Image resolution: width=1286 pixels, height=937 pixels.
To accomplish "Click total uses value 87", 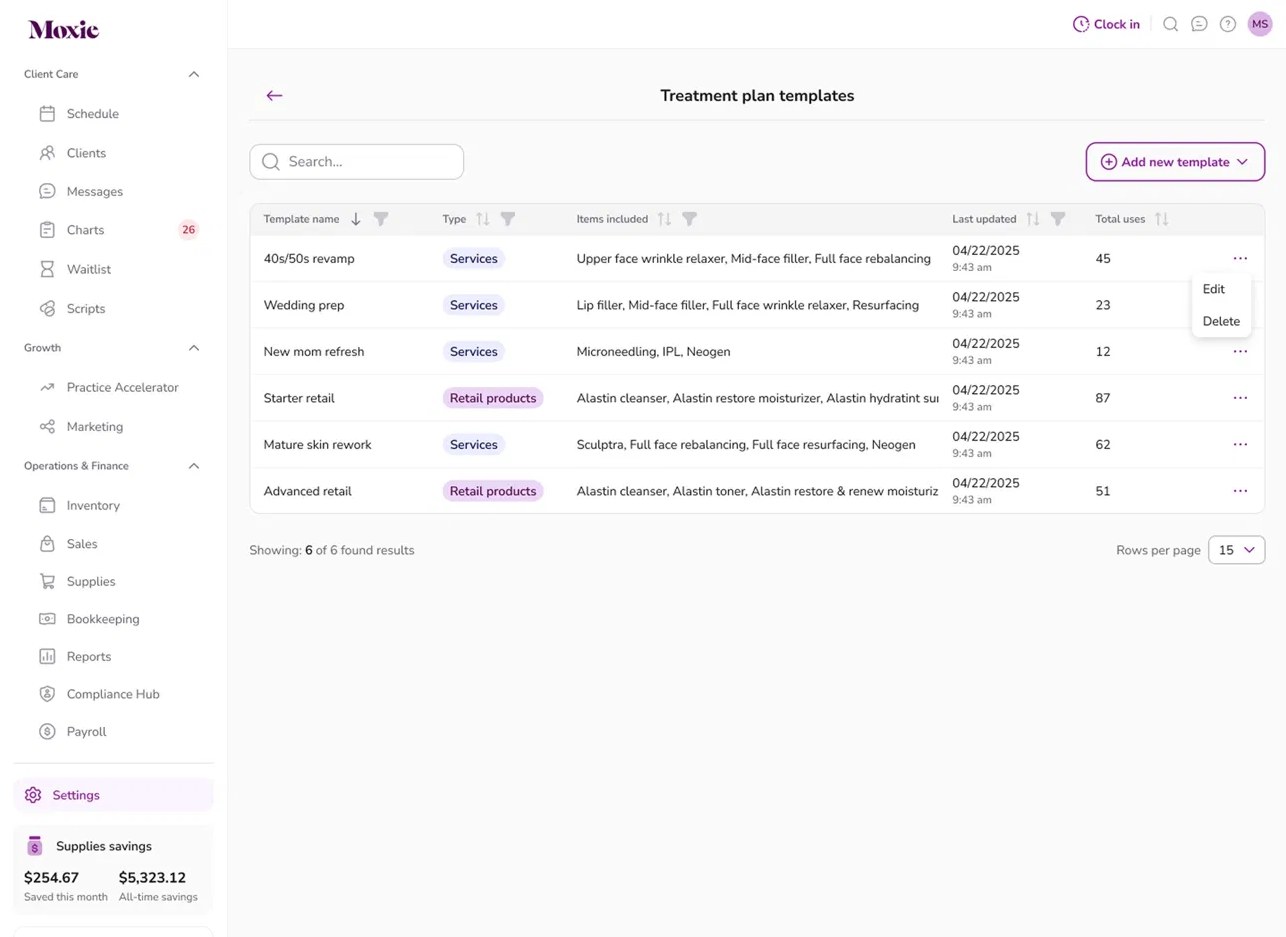I will click(1103, 398).
